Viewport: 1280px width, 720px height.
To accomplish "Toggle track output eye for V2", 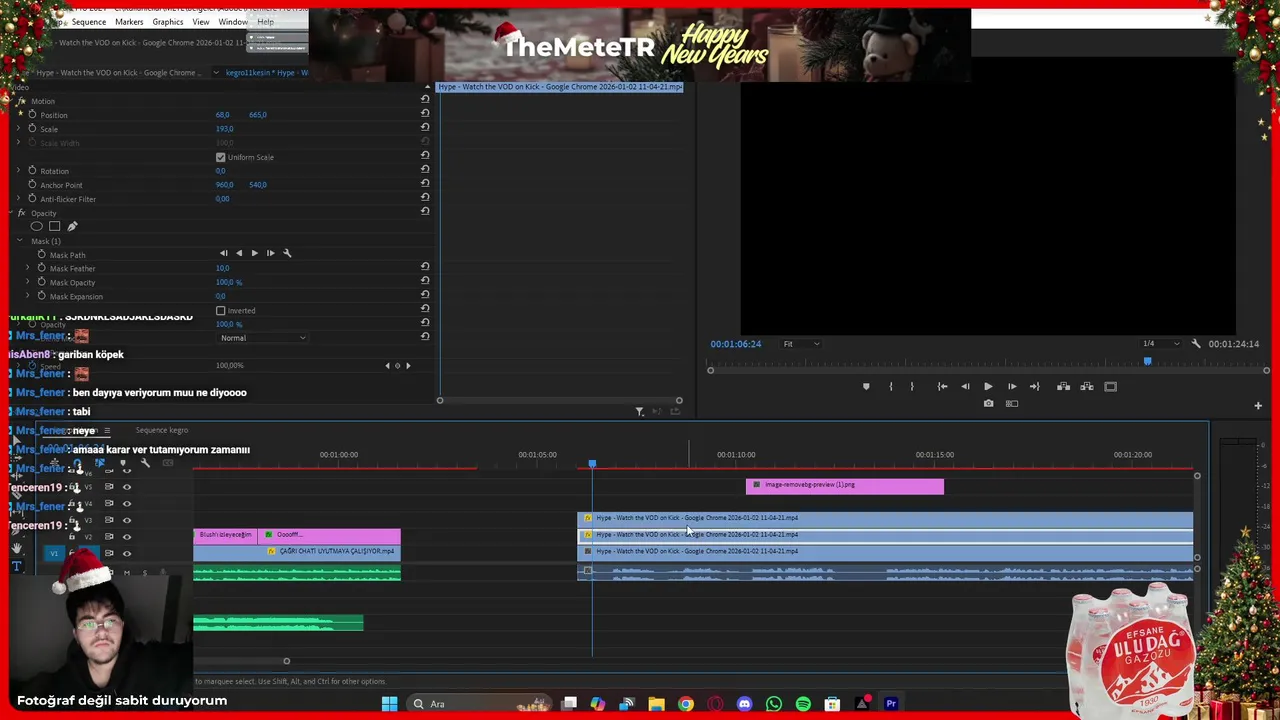I will [127, 536].
